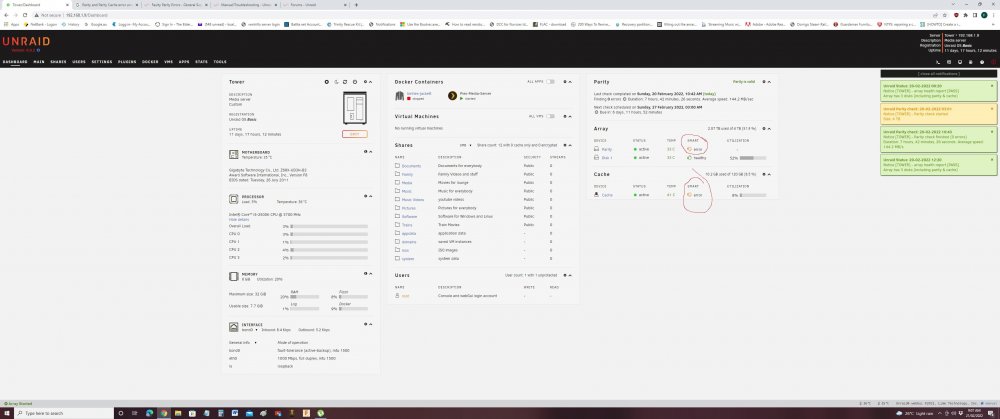The width and height of the screenshot is (1000, 419).
Task: Open Disk 1 device link in Array
Action: coord(607,157)
